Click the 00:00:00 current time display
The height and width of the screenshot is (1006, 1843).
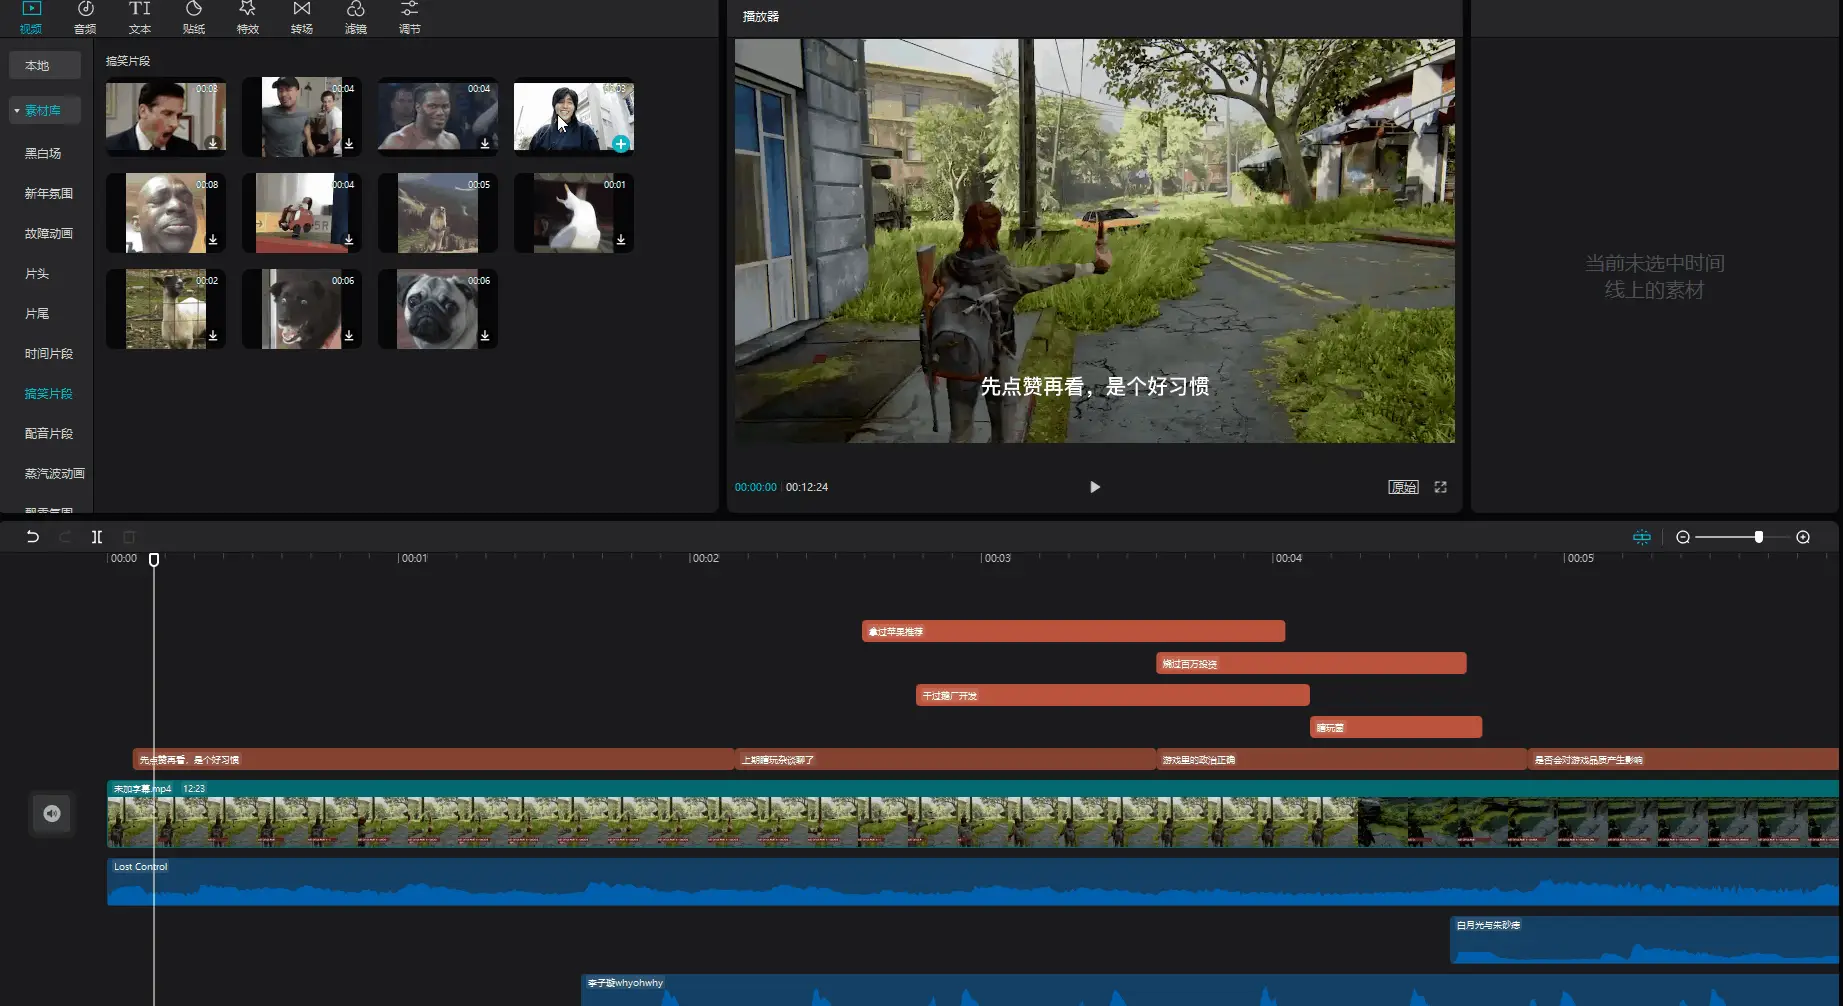coord(755,487)
